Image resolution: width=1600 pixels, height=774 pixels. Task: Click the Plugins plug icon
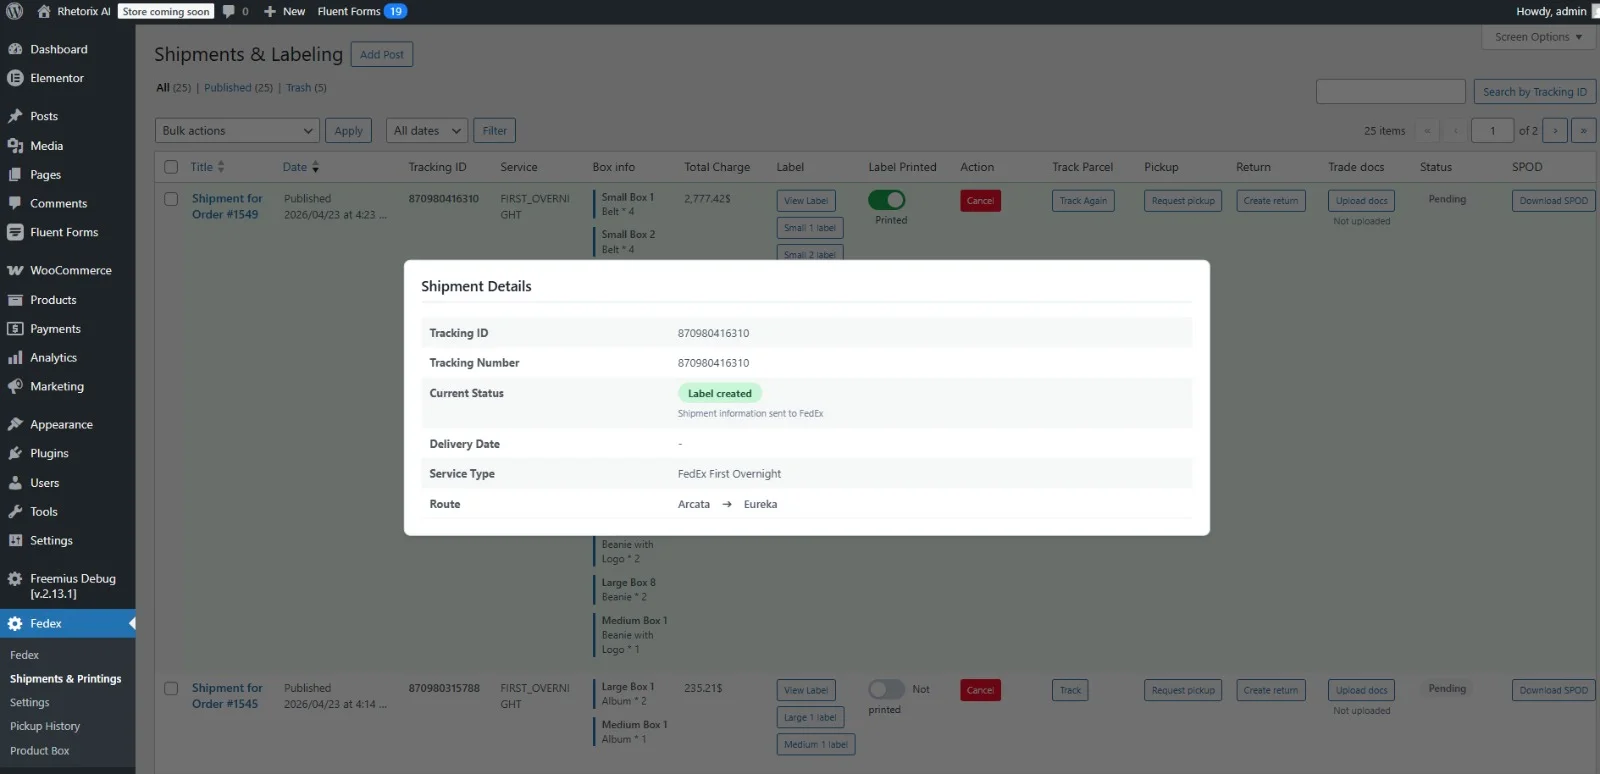pos(15,453)
